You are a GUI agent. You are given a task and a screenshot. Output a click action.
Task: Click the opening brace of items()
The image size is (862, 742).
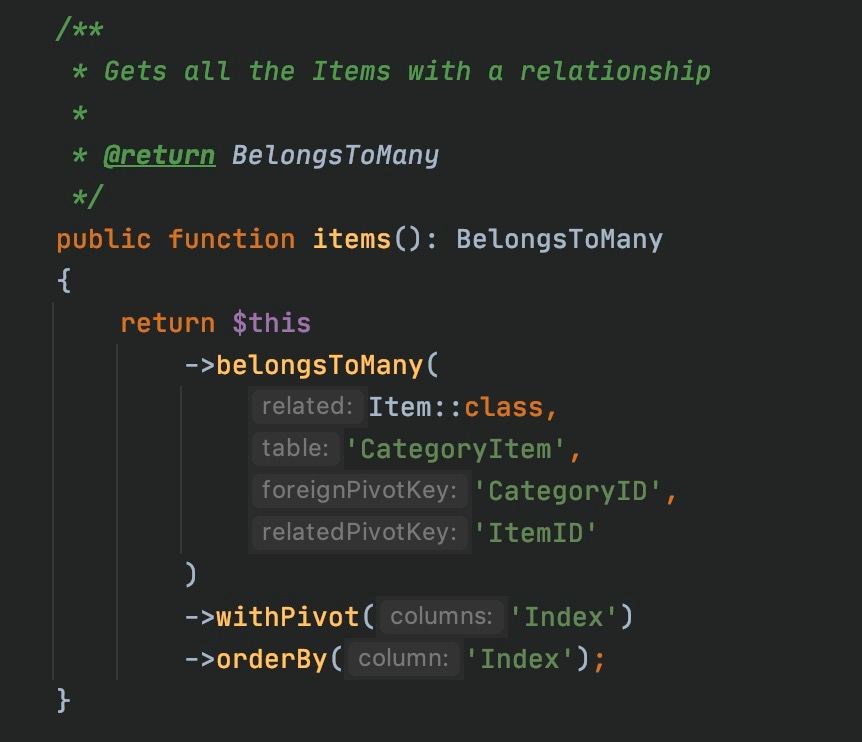pos(64,280)
